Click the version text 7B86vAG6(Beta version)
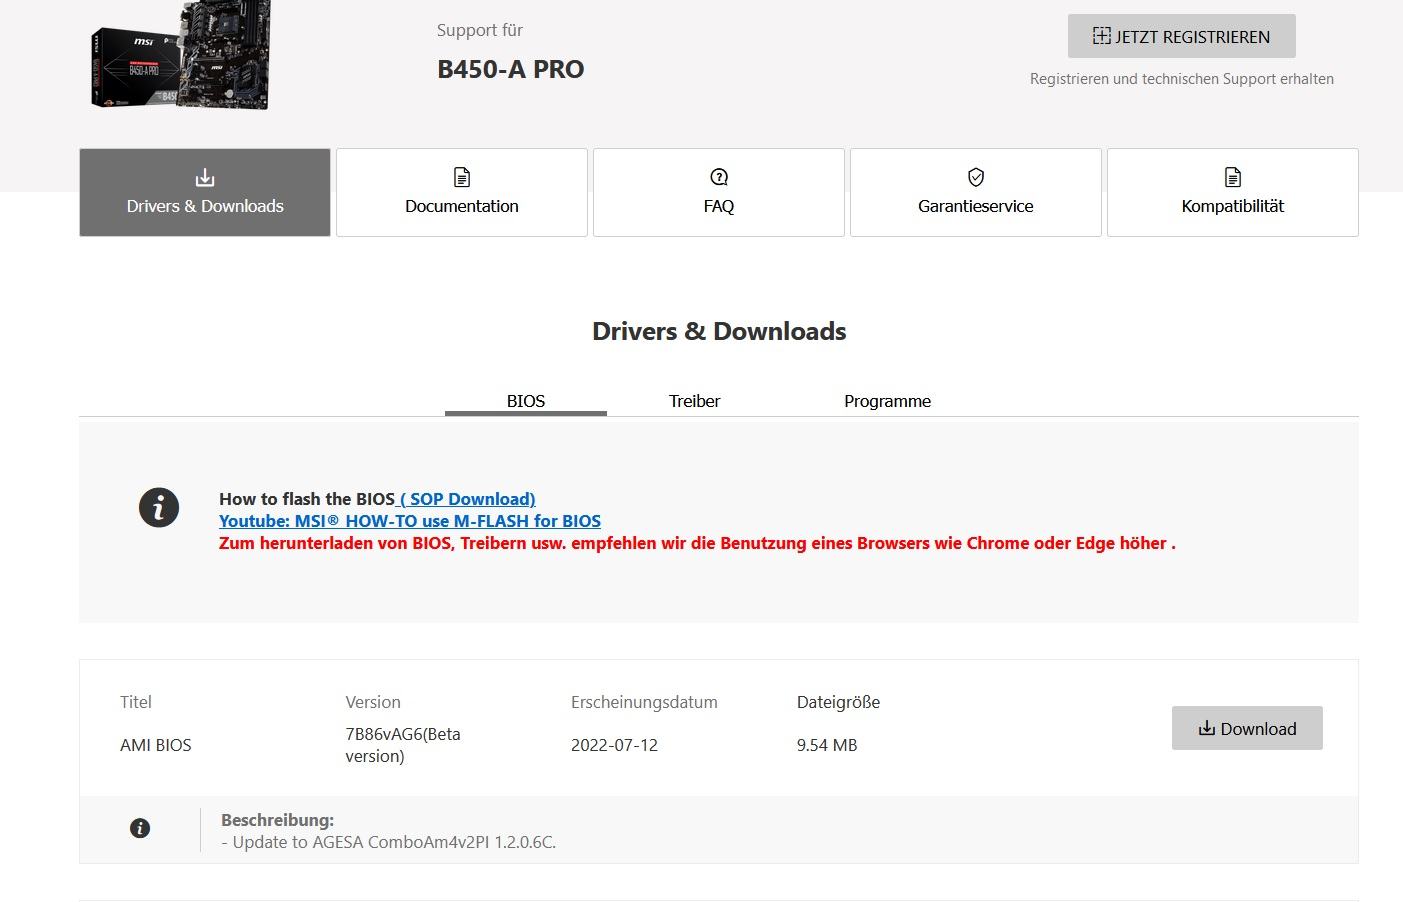 [403, 745]
